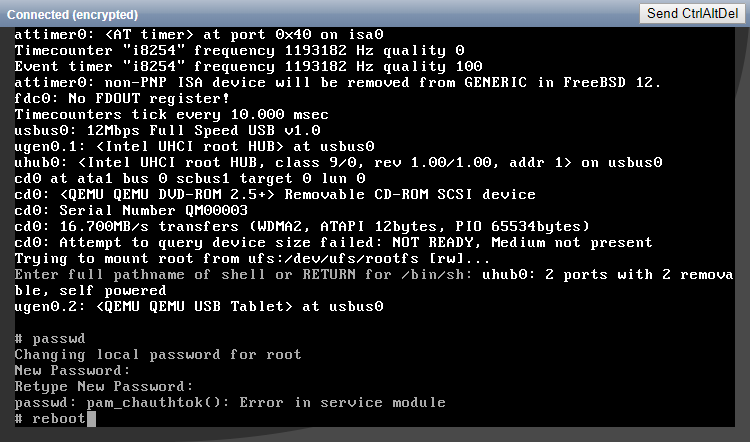Click the usbus0 12Mbps Full Speed line
This screenshot has width=750, height=442.
[167, 130]
